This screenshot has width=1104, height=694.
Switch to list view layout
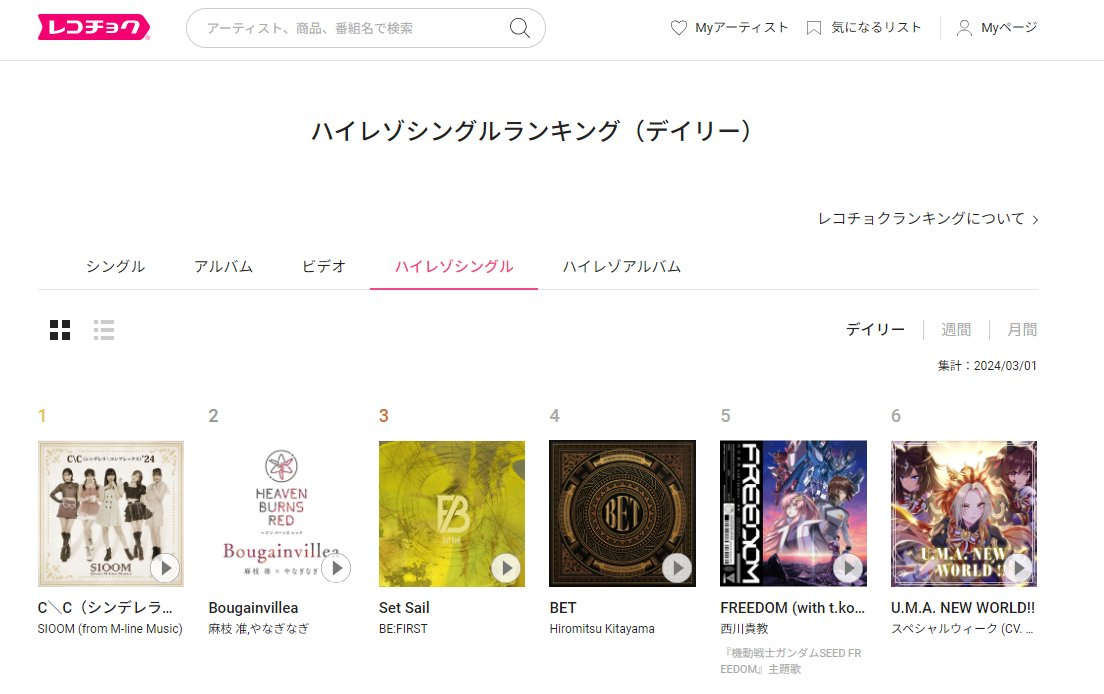104,329
